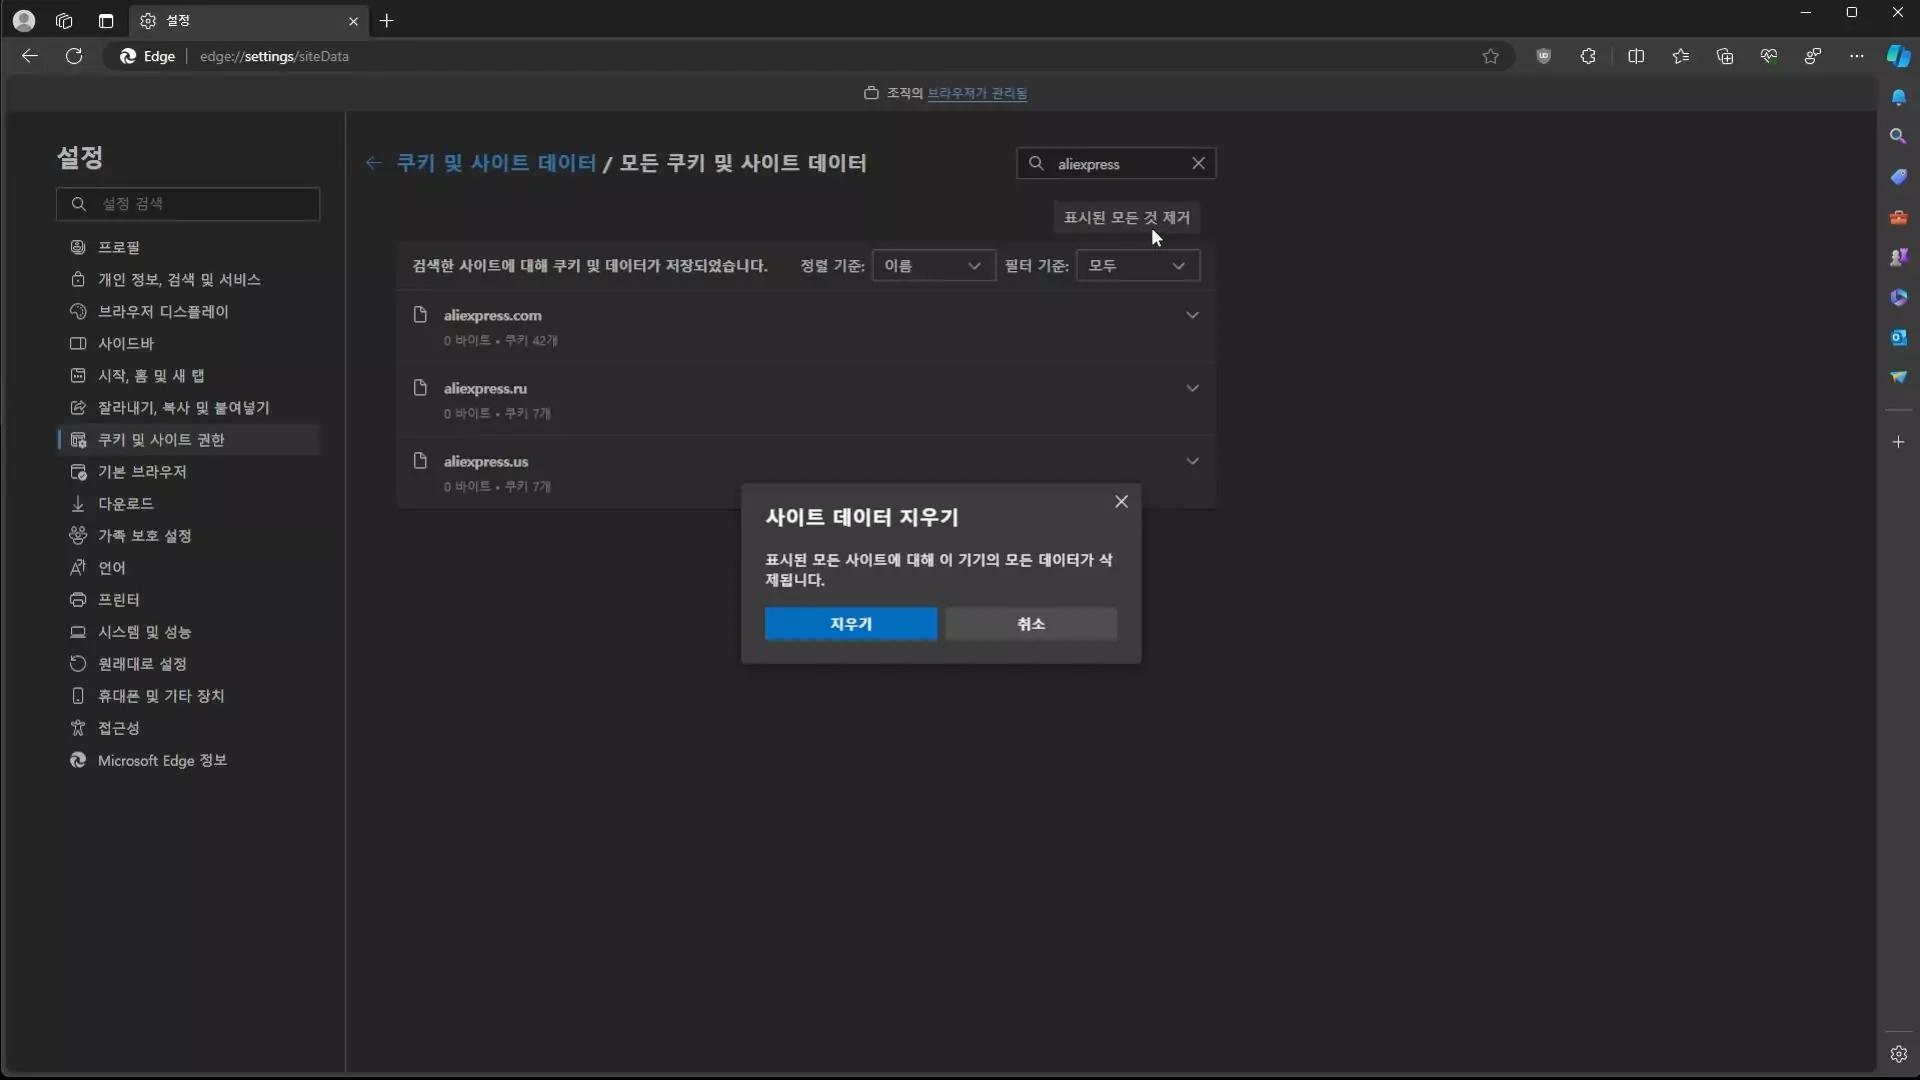
Task: Open Microsoft Edge 정보 settings page
Action: pyautogui.click(x=161, y=760)
